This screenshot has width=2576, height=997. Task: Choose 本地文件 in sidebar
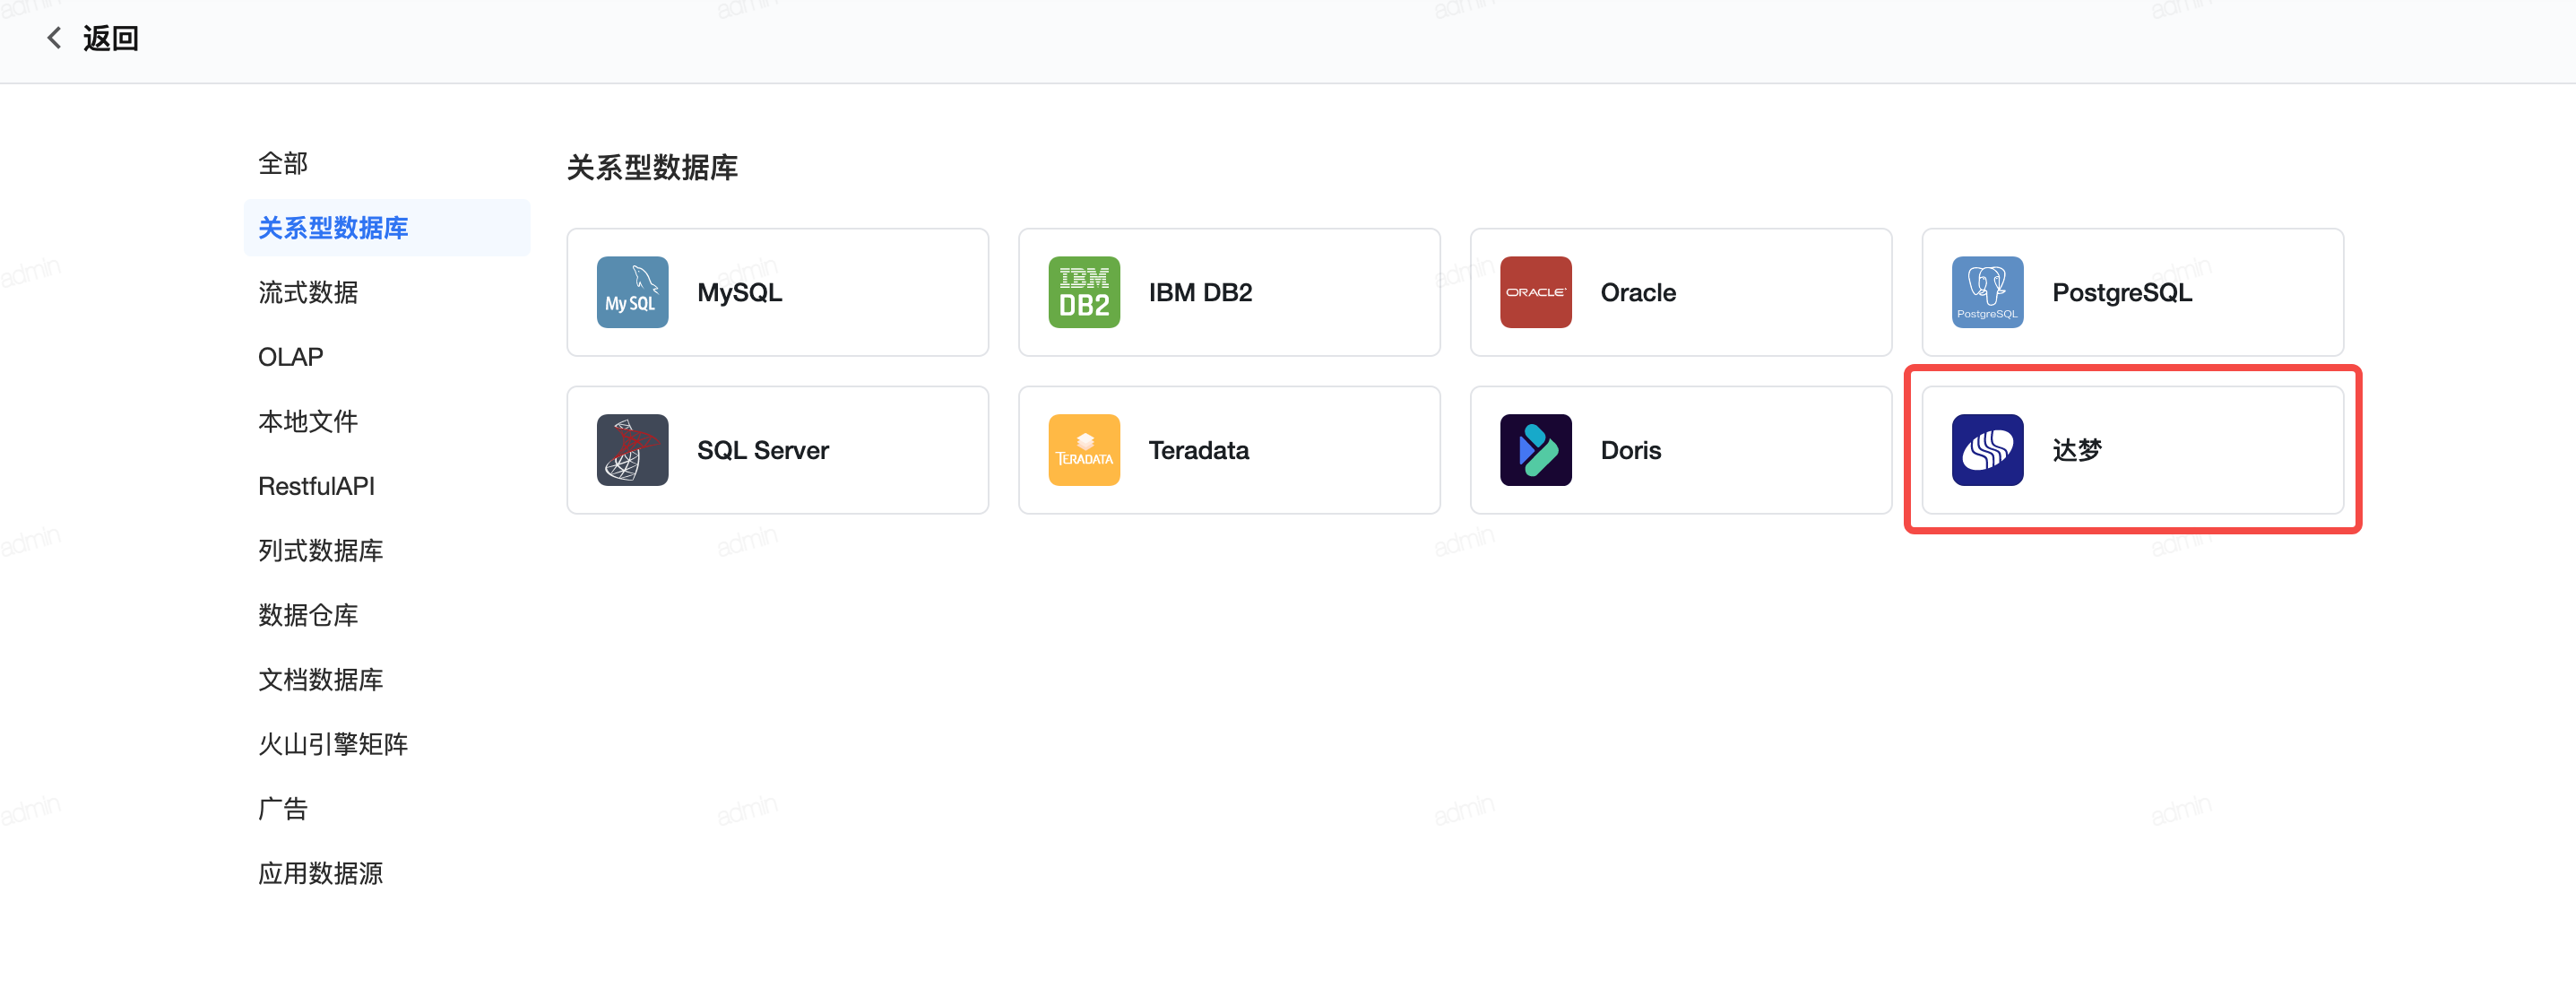[x=308, y=421]
